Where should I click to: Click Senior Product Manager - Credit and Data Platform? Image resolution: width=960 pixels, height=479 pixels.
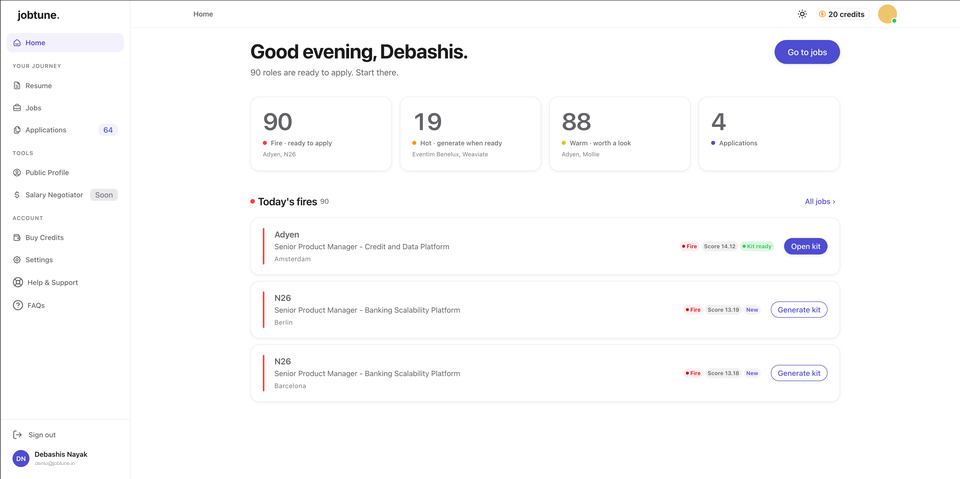click(x=362, y=247)
